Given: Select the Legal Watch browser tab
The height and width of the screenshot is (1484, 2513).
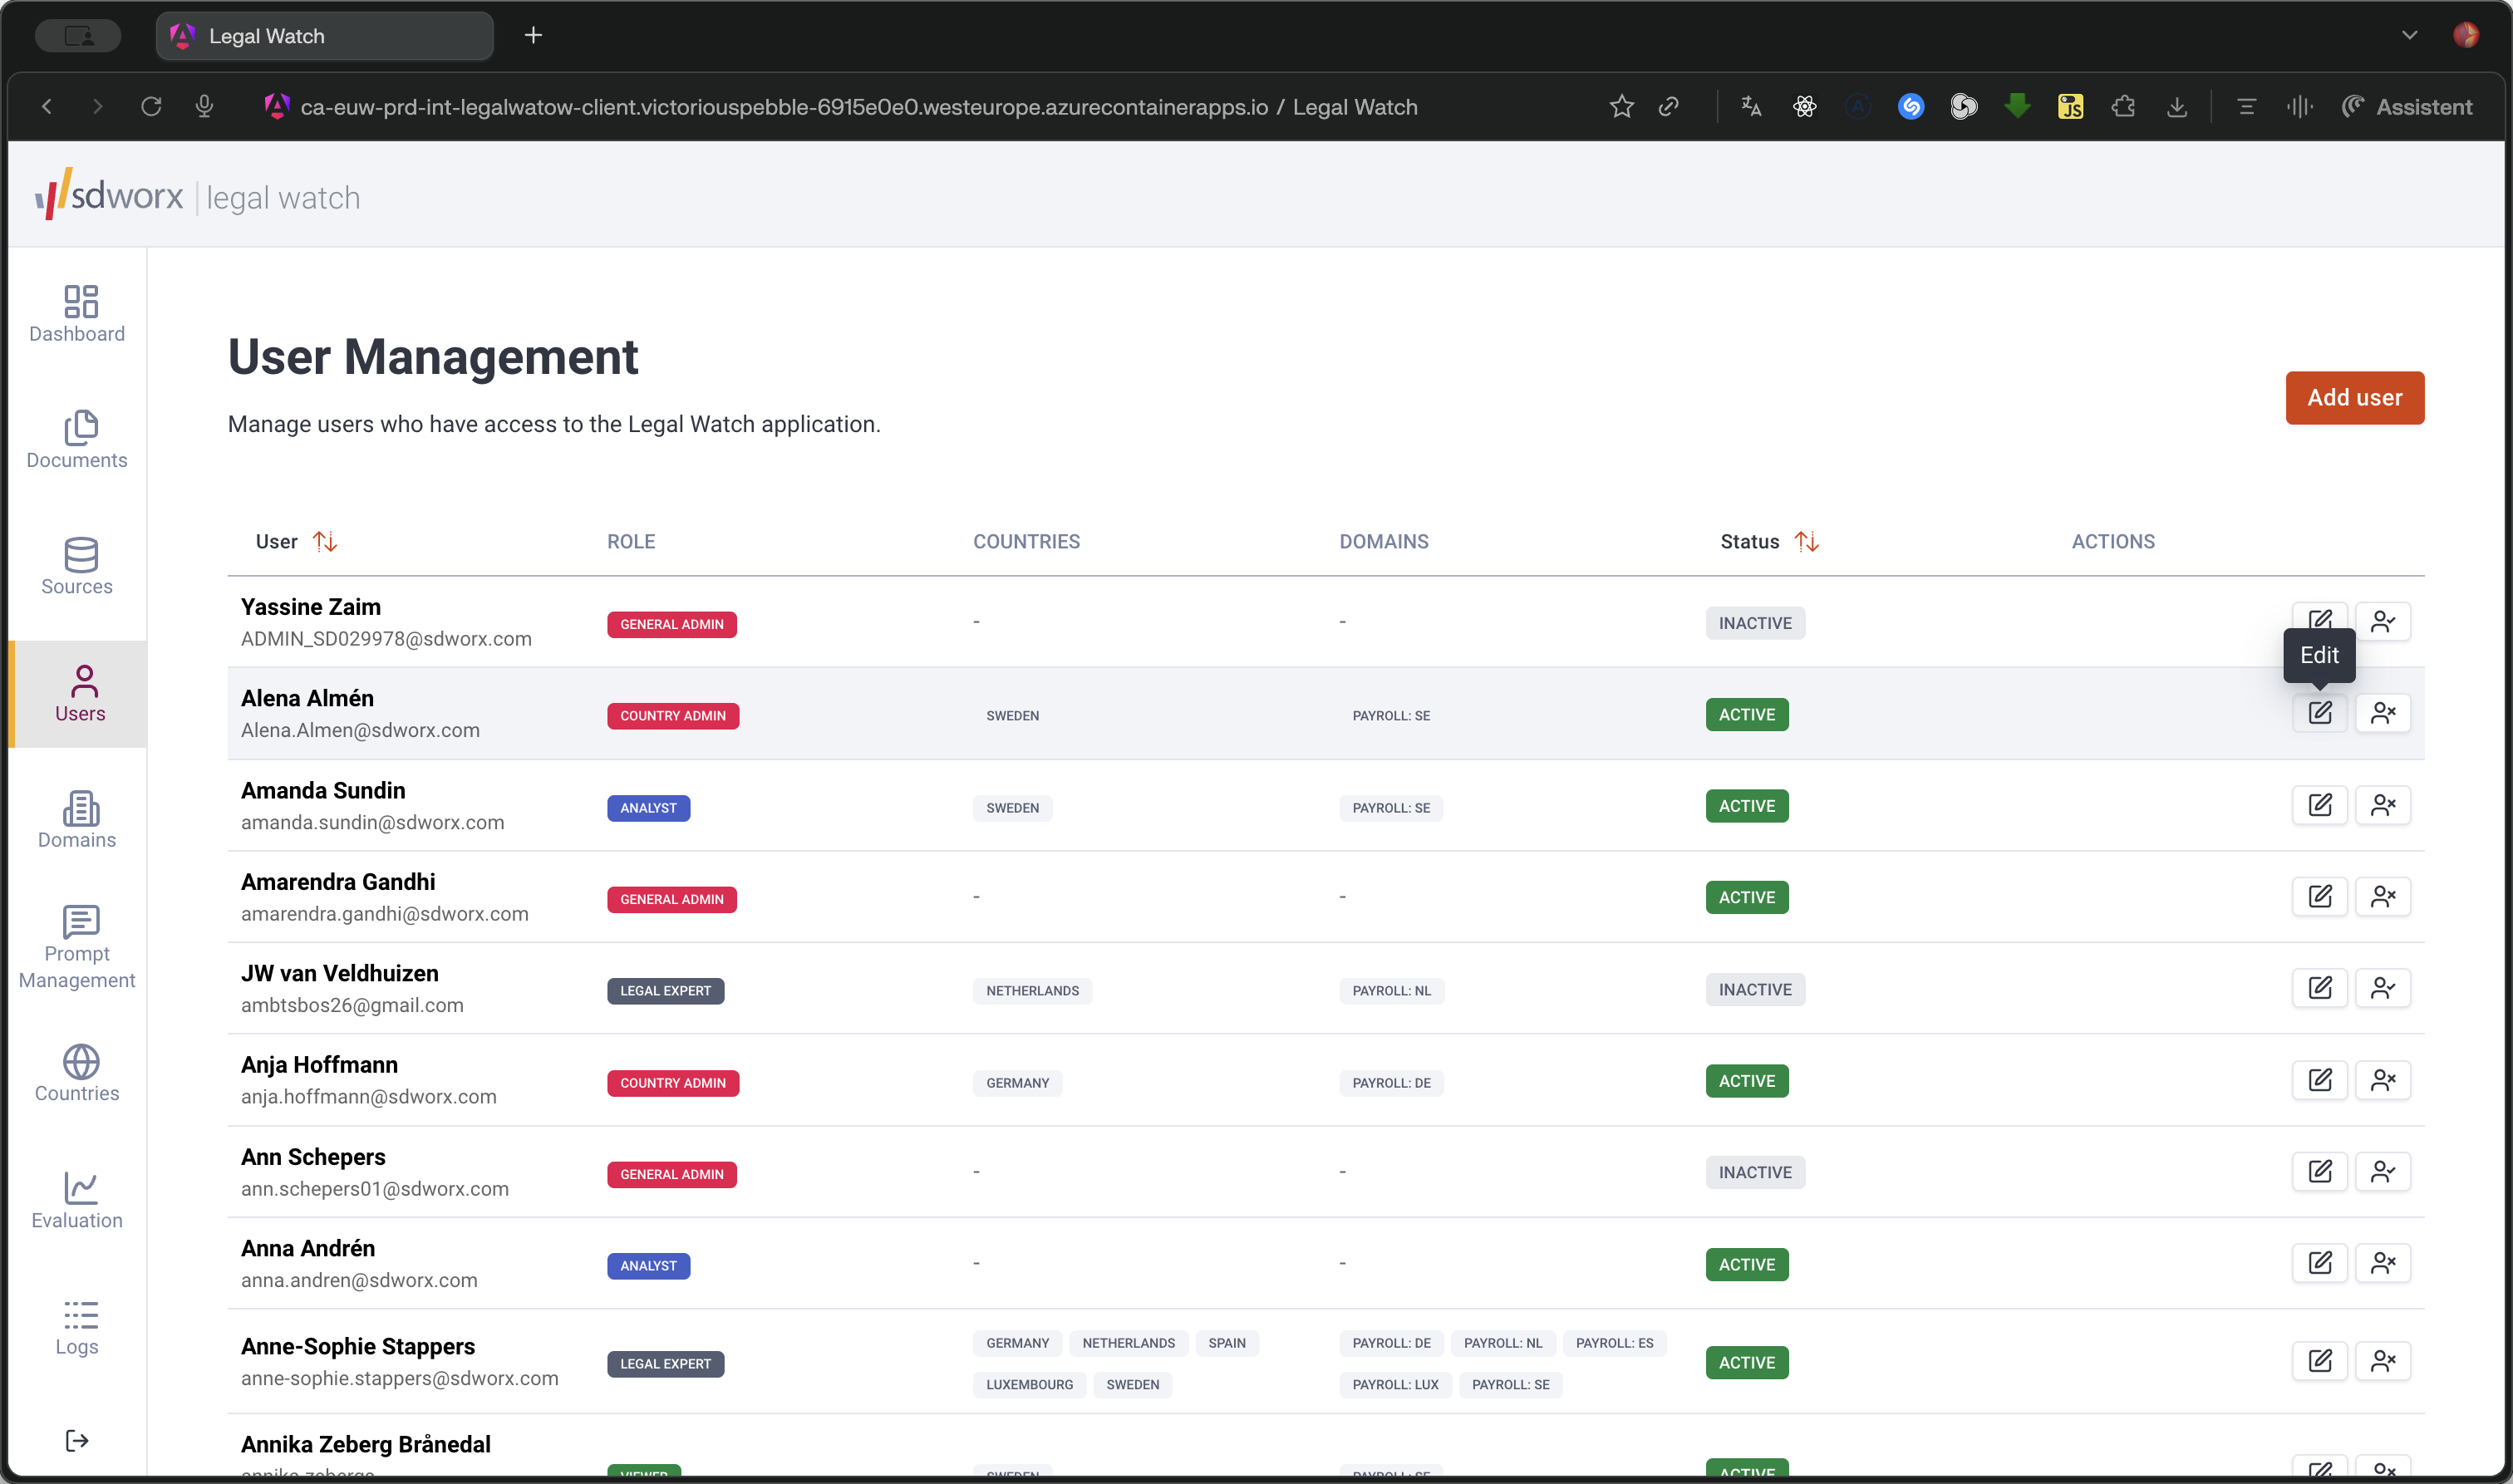Looking at the screenshot, I should click(x=325, y=36).
